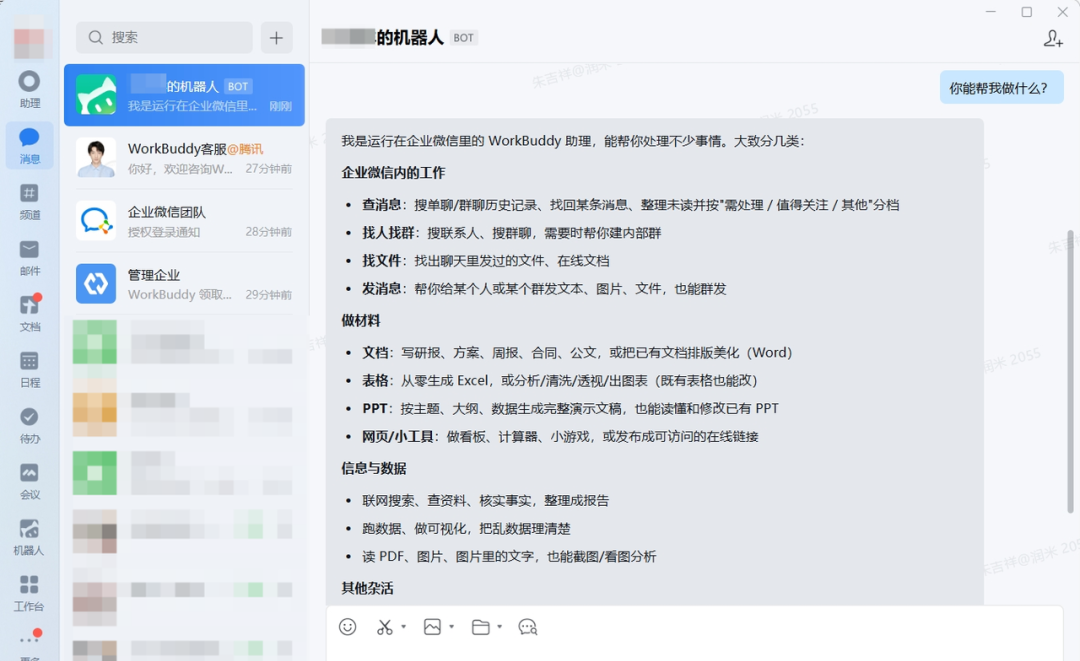Click the 29分钟前 timestamp
This screenshot has width=1080, height=661.
[269, 295]
